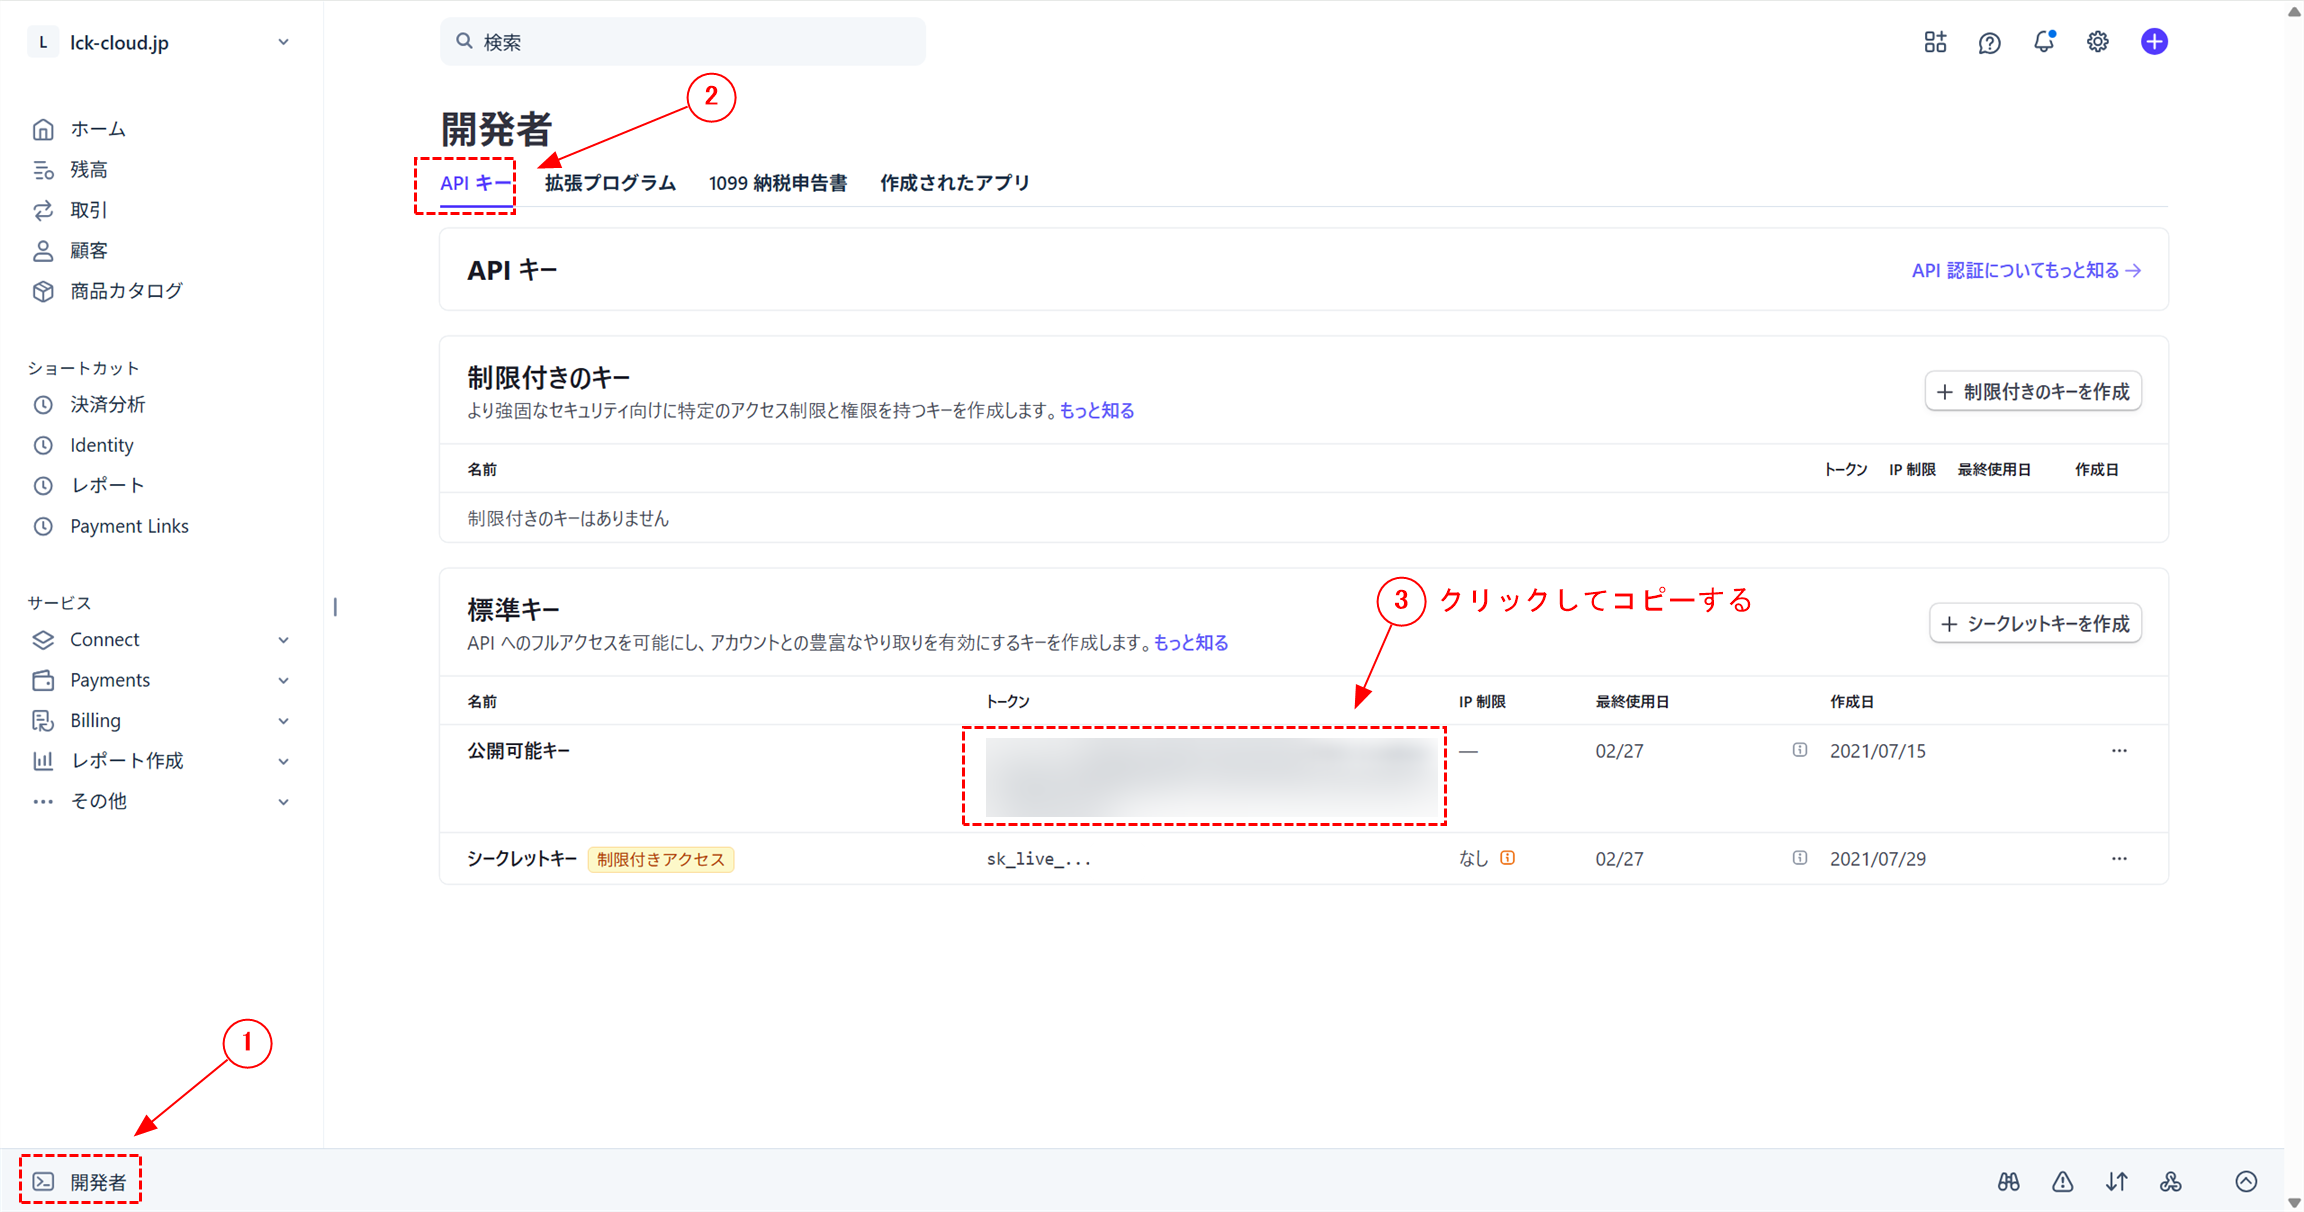Switch to 拡張プログラム tab

(x=610, y=184)
